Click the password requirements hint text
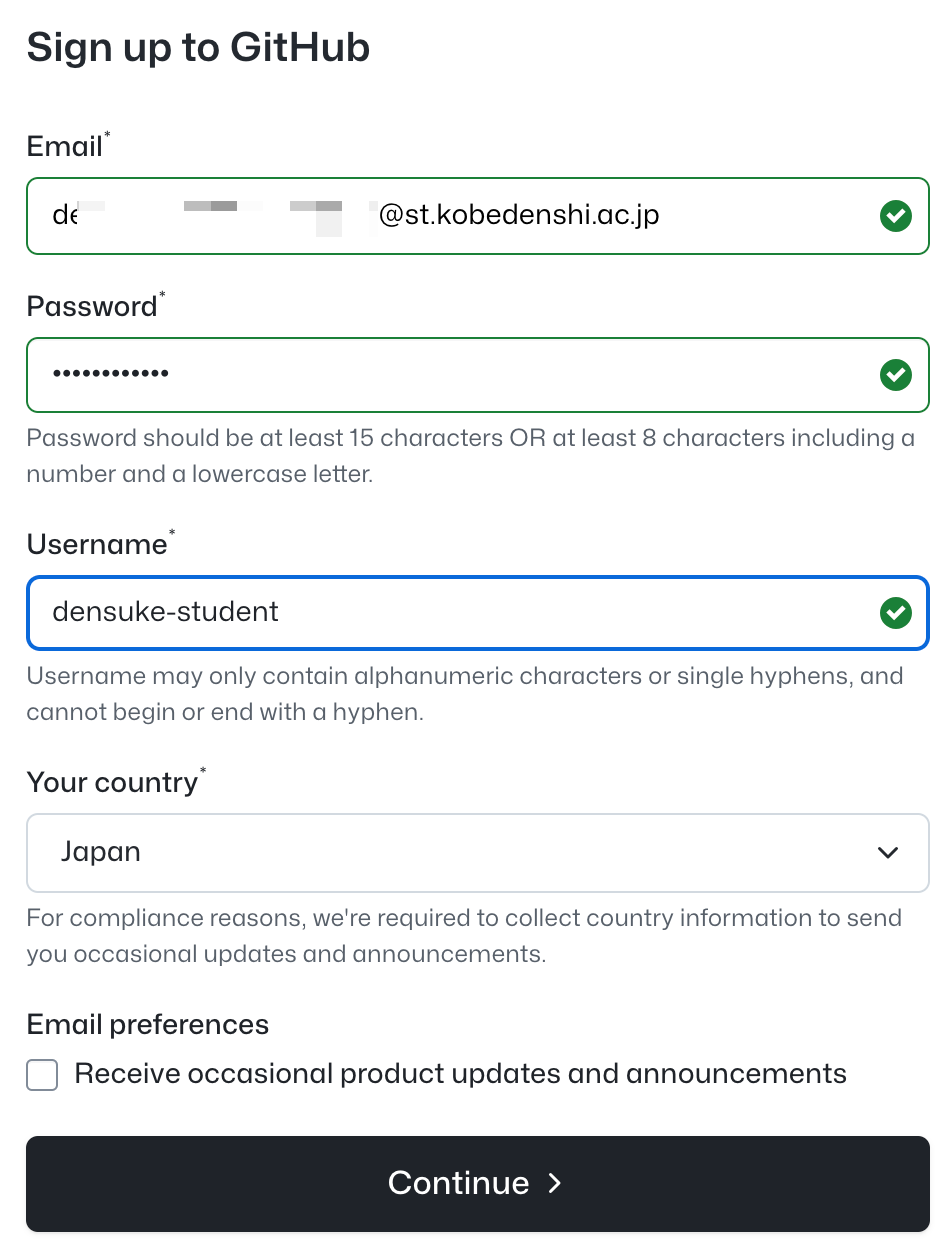Viewport: 948px width, 1254px height. [471, 456]
